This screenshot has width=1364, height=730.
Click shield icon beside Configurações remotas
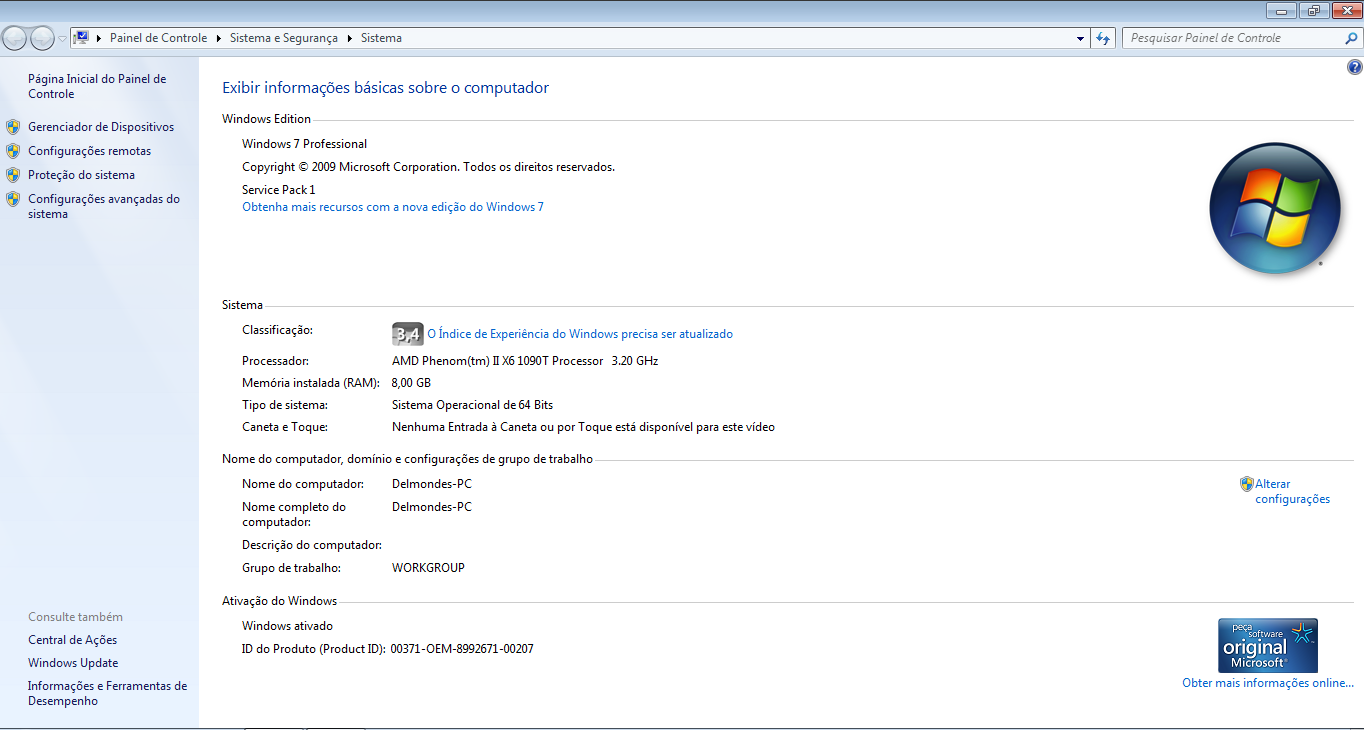point(13,151)
